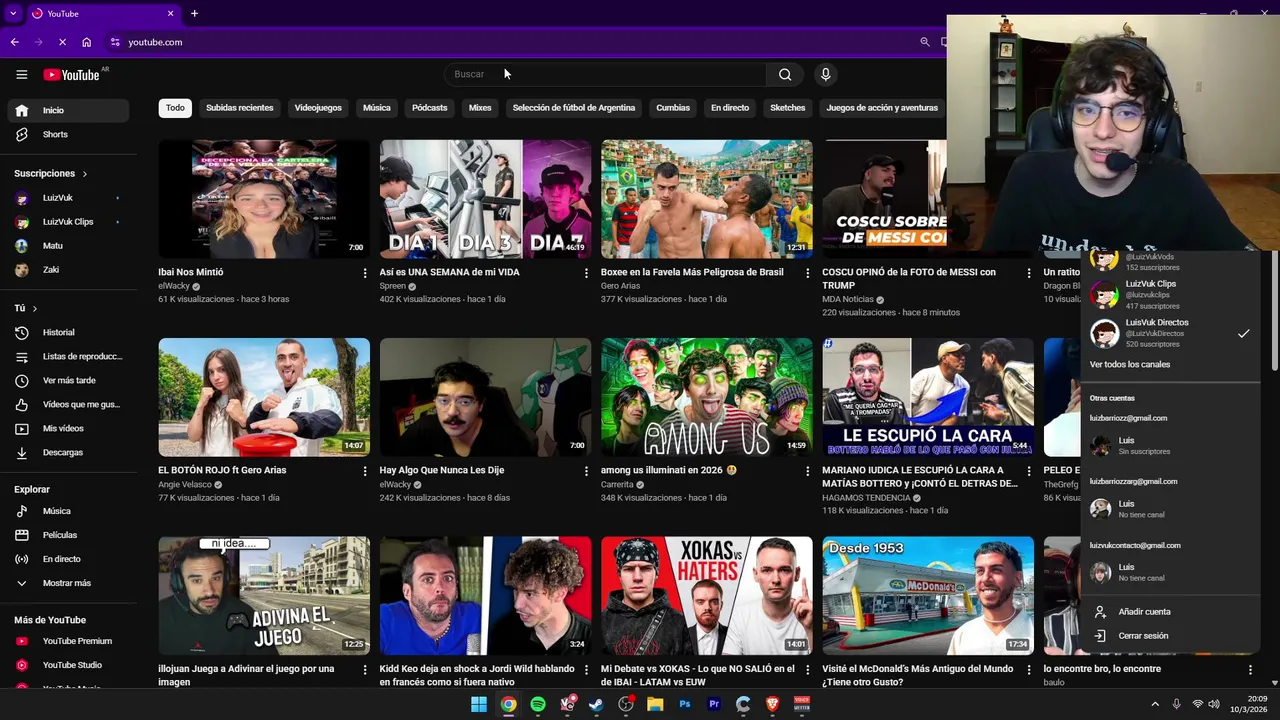Screen dimensions: 1280x720
Task: Go back in the browser
Action: (x=14, y=42)
